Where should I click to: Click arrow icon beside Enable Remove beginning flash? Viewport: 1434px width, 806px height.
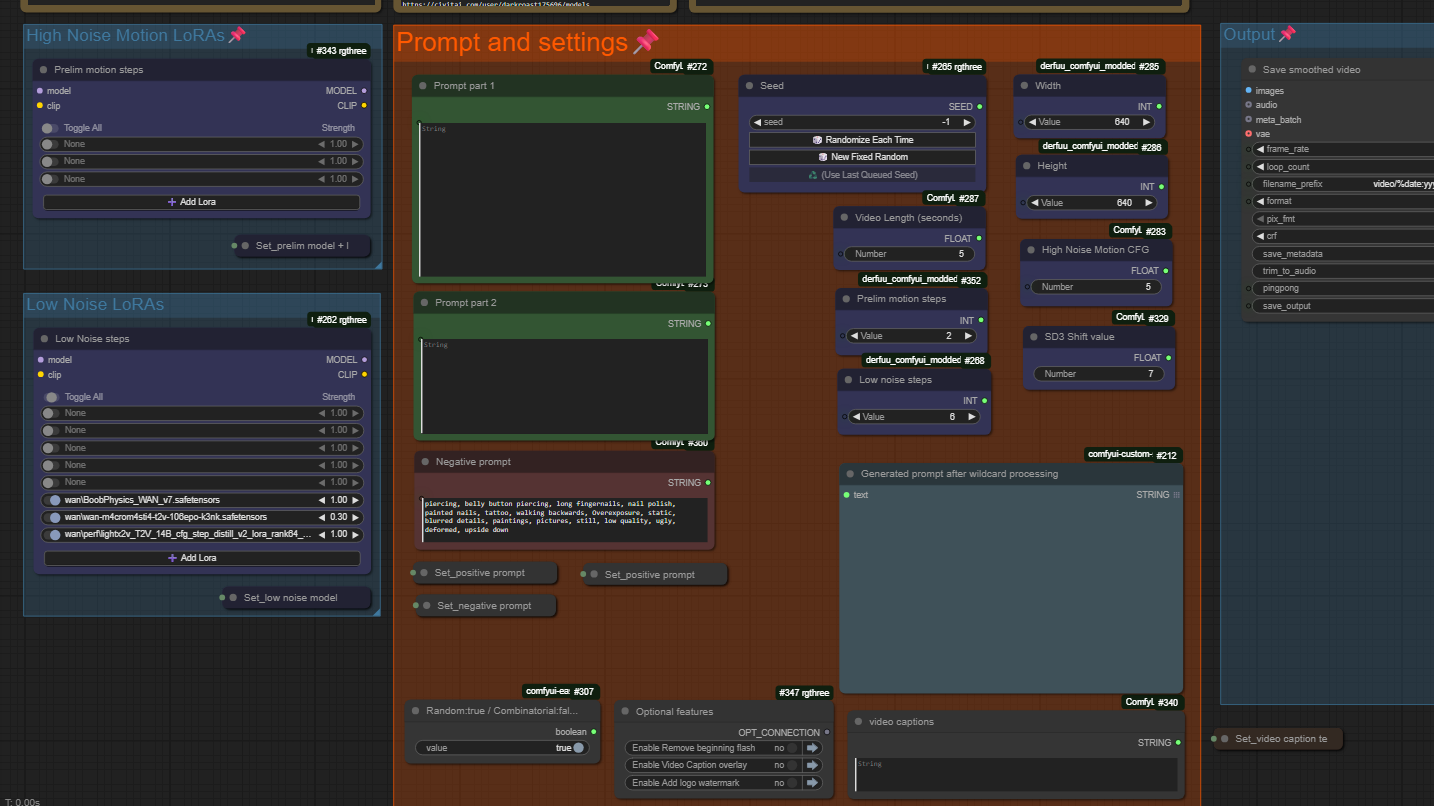(x=813, y=748)
